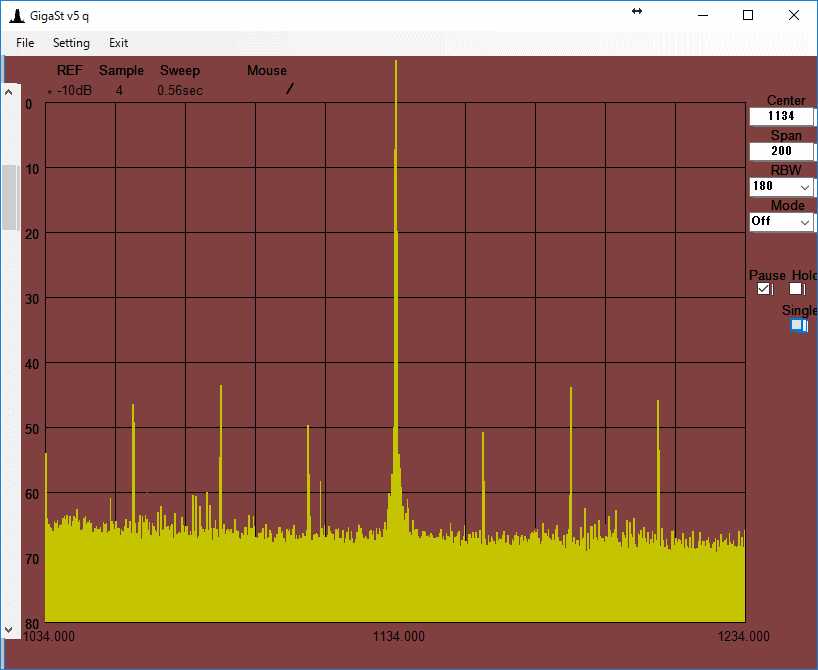Viewport: 818px width, 670px height.
Task: Click the Sample value 4
Action: coord(119,91)
